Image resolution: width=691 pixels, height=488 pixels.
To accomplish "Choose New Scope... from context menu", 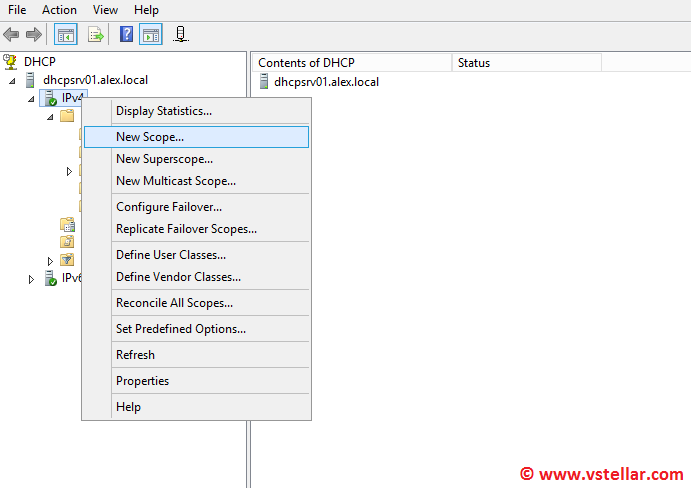I will [150, 137].
